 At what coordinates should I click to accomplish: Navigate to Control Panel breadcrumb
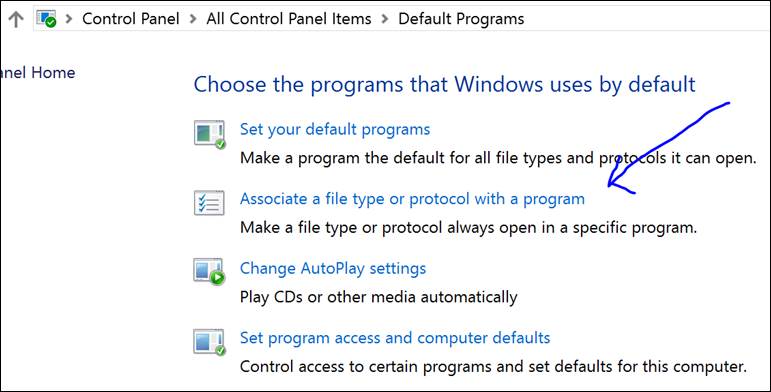pyautogui.click(x=131, y=19)
